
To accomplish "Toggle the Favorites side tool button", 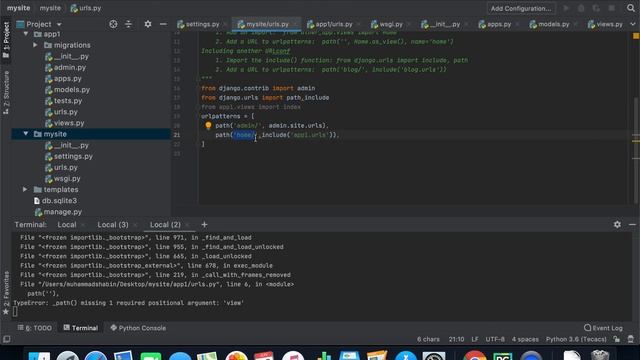I will pyautogui.click(x=6, y=293).
